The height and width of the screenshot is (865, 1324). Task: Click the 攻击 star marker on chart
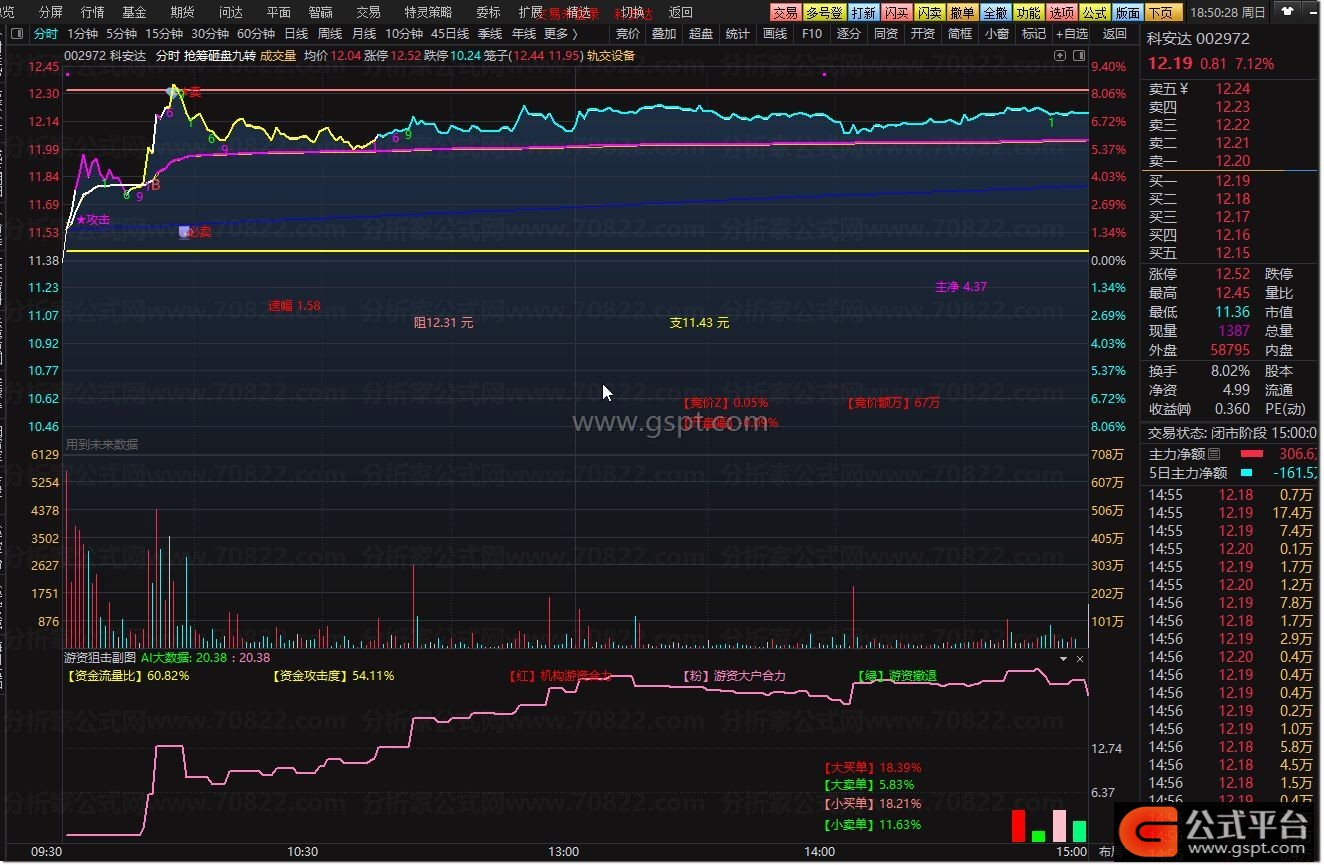coord(93,220)
